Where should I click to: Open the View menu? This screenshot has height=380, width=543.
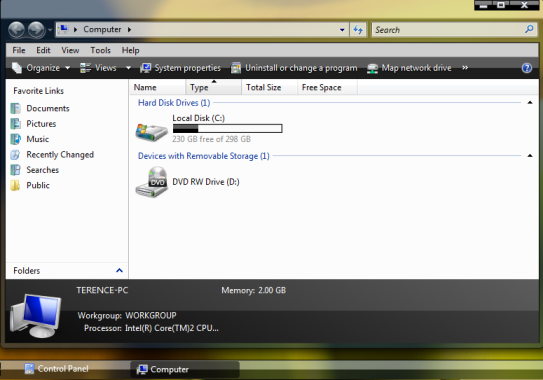coord(70,50)
